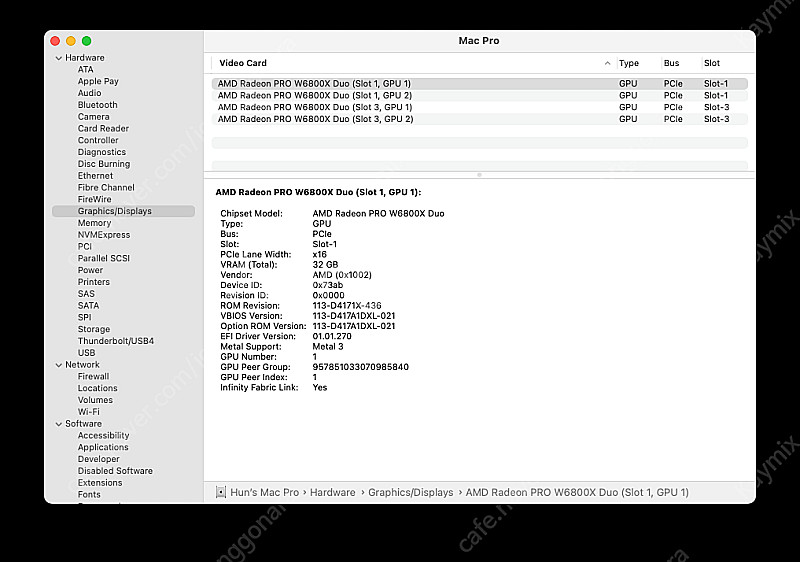Open the SAS entry
The width and height of the screenshot is (800, 562).
pos(86,294)
